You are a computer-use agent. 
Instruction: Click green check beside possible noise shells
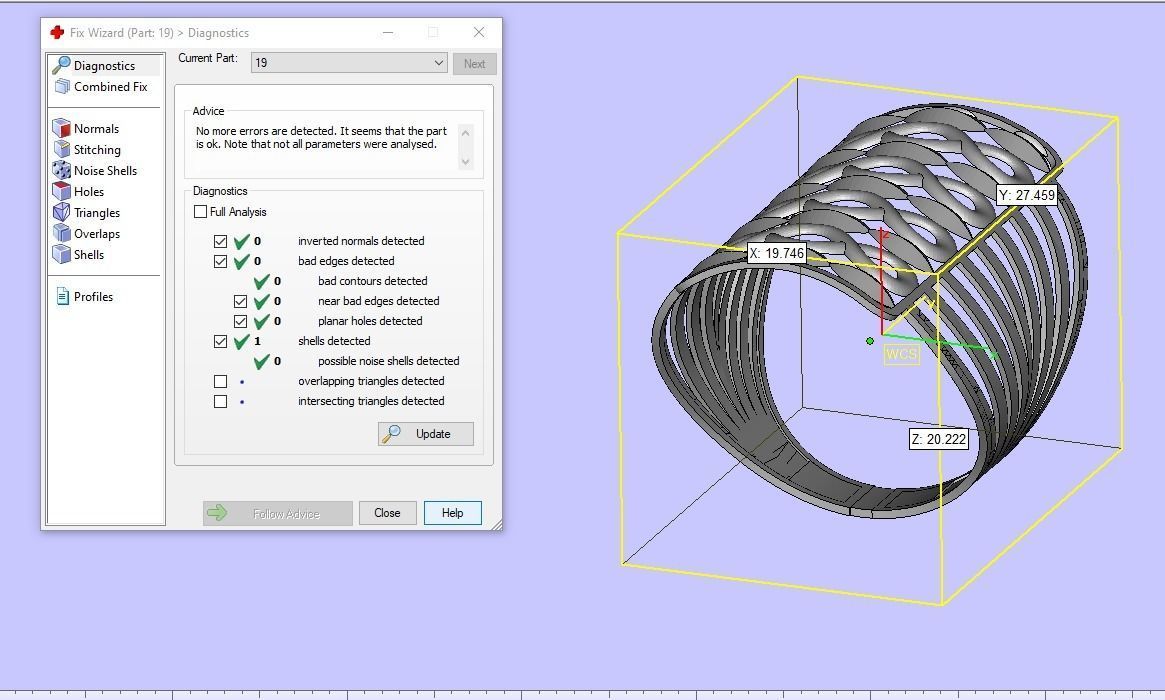(x=262, y=361)
